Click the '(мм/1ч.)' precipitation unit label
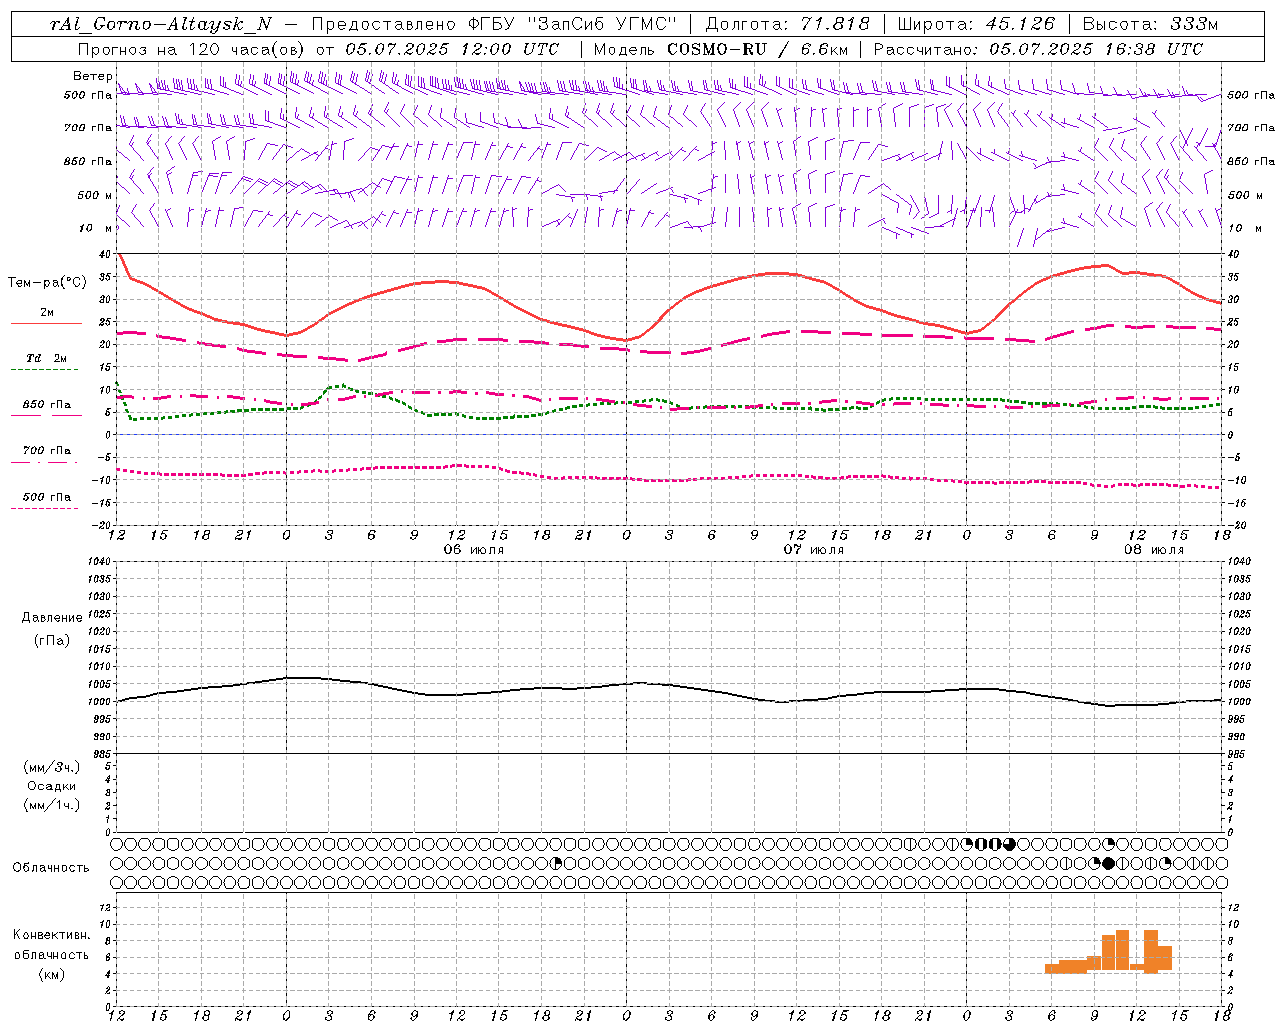Viewport: 1280px width, 1024px height. click(x=52, y=805)
